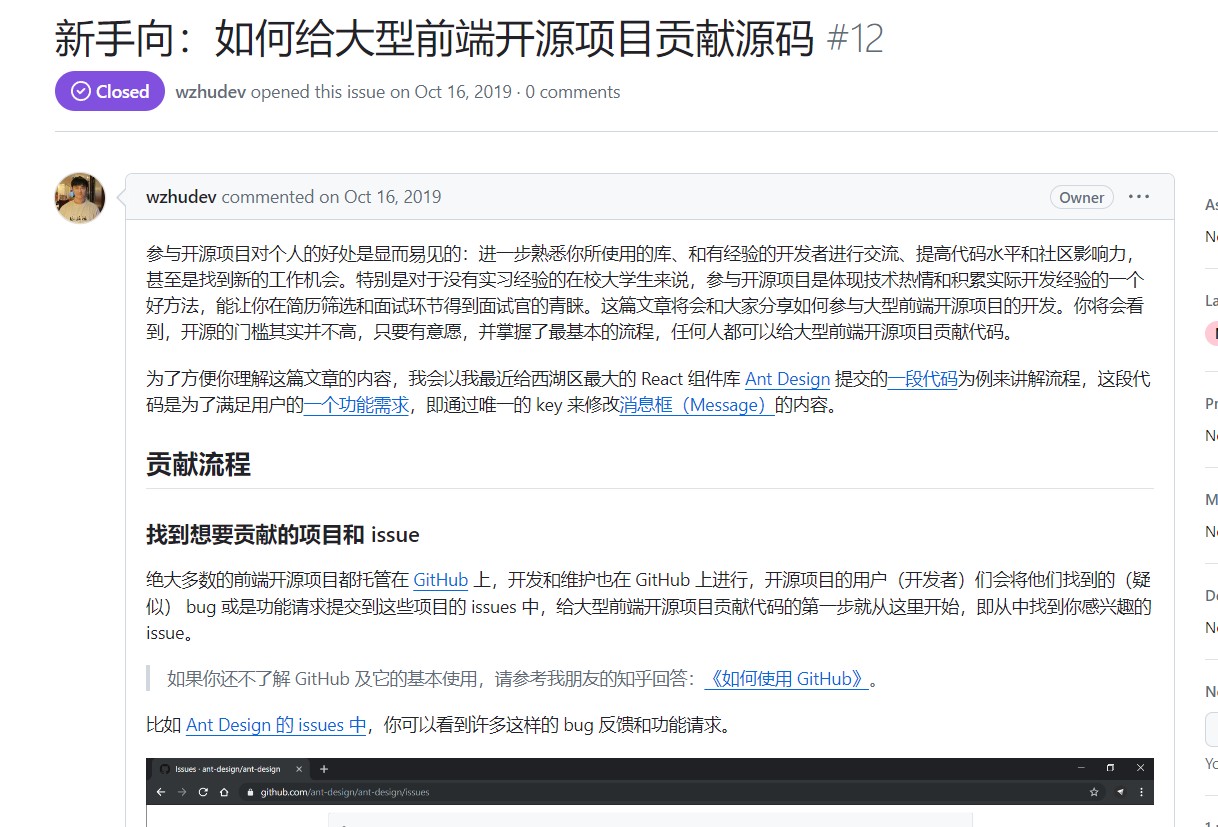Click the tab close X in embedded browser screenshot
Image resolution: width=1218 pixels, height=827 pixels.
pos(299,769)
